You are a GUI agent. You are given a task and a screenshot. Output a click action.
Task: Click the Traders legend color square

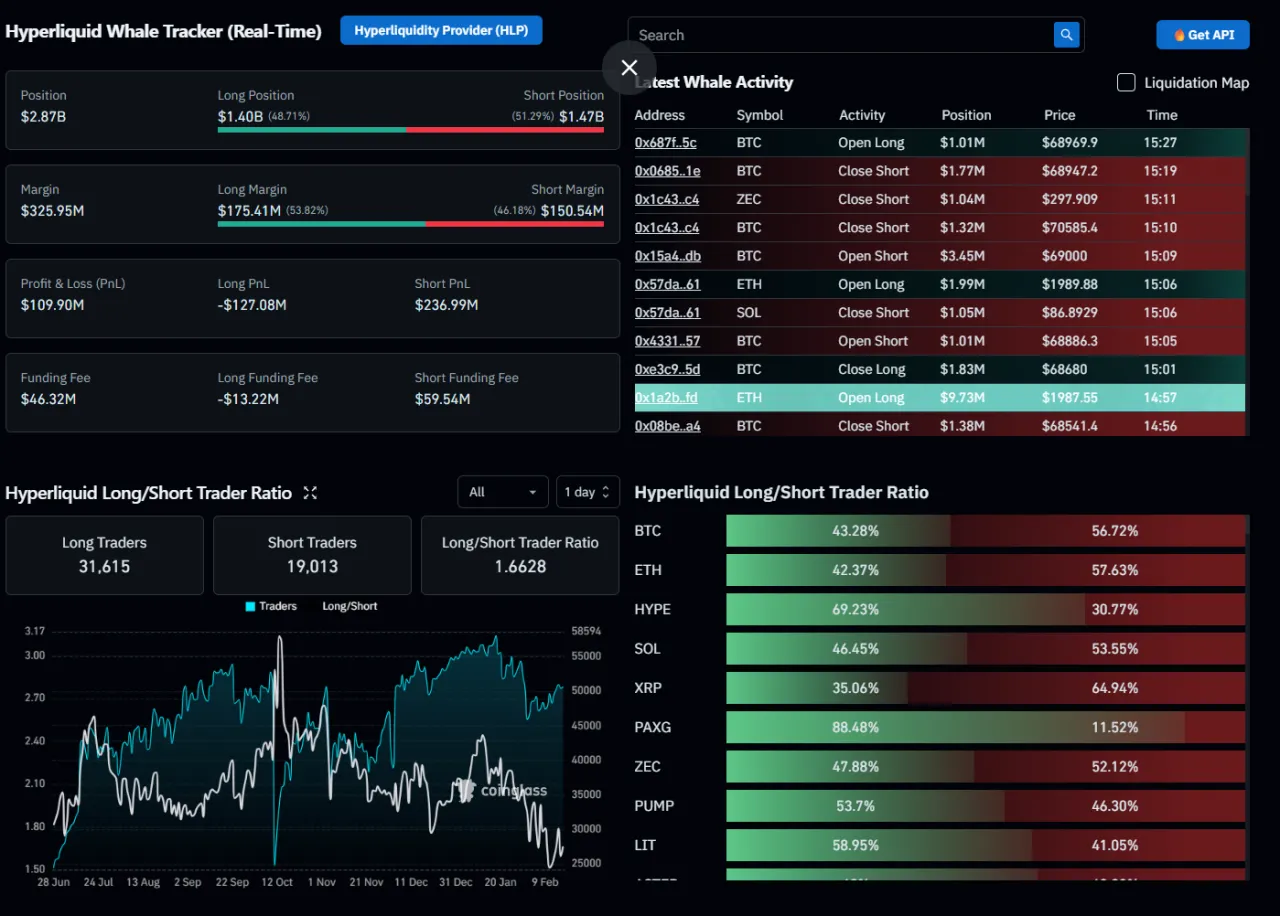click(250, 606)
